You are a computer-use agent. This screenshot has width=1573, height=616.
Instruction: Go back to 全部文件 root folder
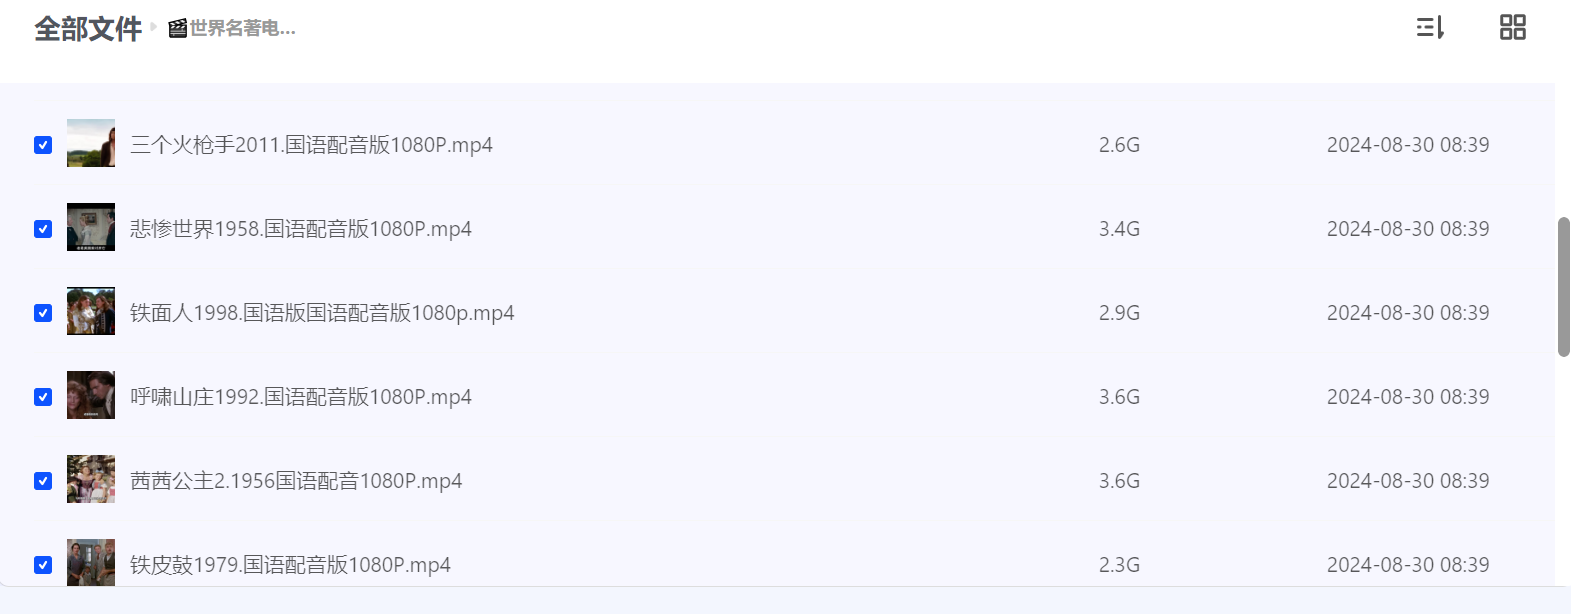point(88,29)
